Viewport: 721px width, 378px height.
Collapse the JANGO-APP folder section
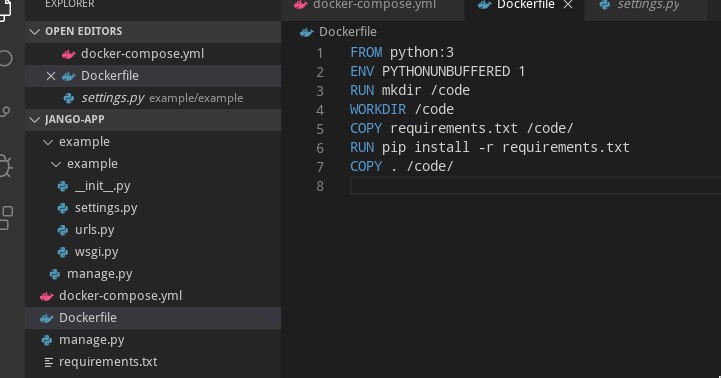[x=34, y=120]
